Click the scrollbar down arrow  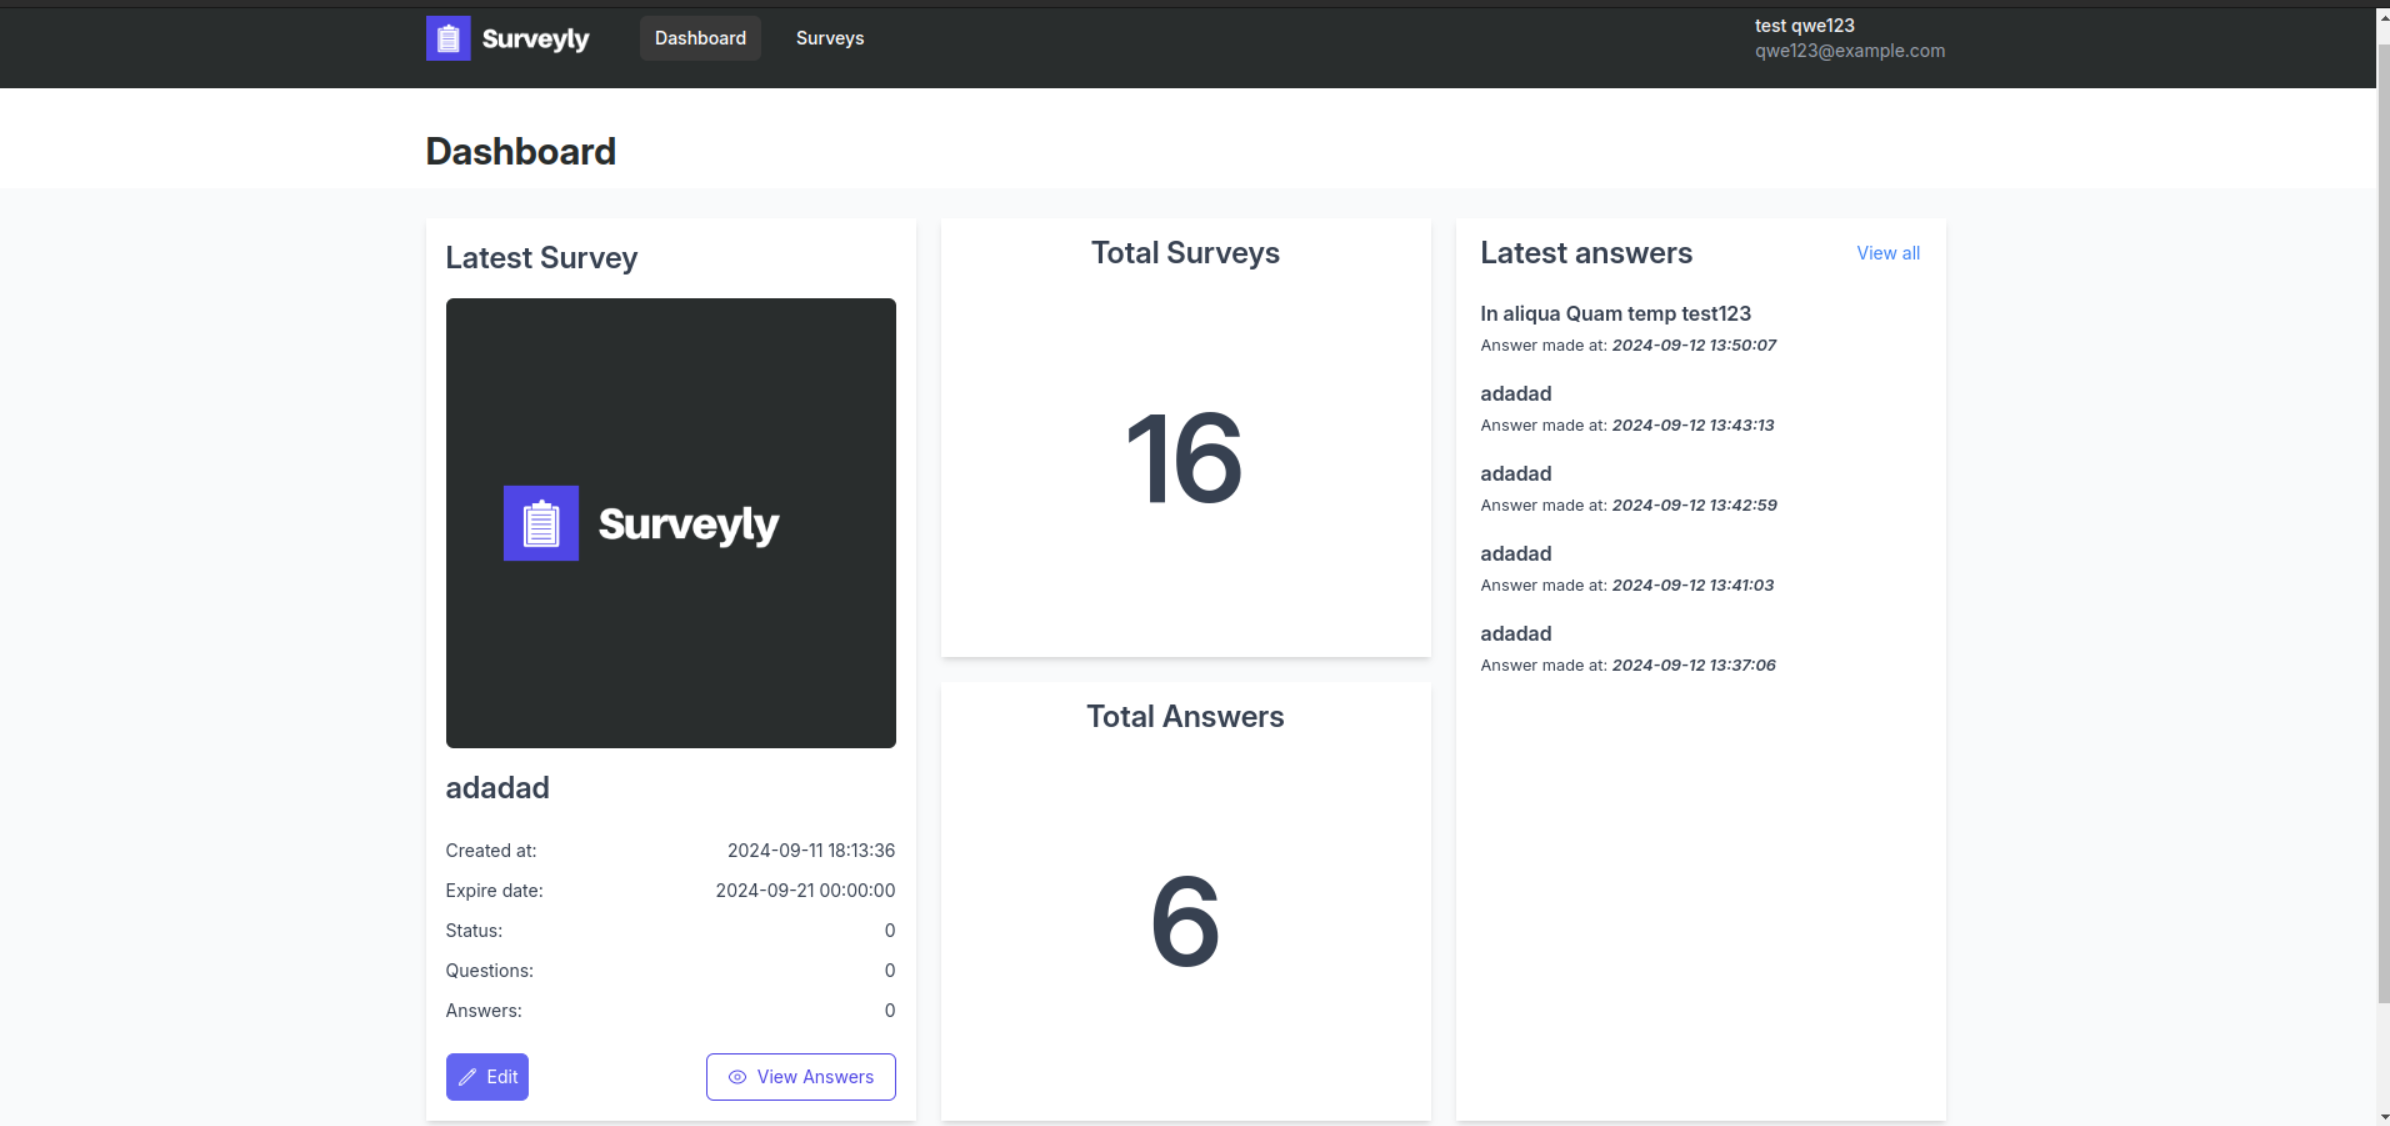(x=2382, y=1117)
